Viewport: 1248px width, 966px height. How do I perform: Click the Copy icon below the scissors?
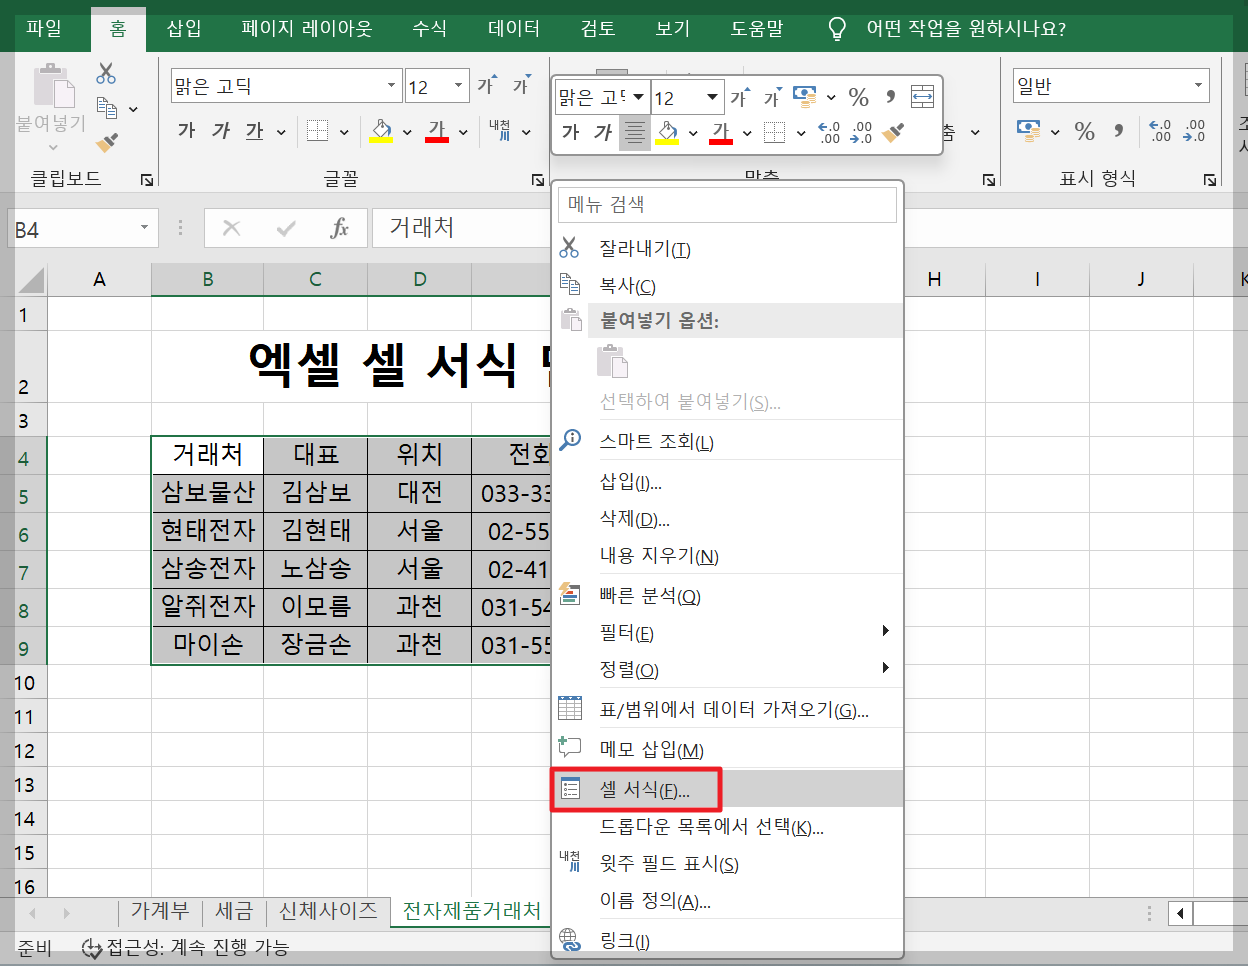[x=107, y=108]
